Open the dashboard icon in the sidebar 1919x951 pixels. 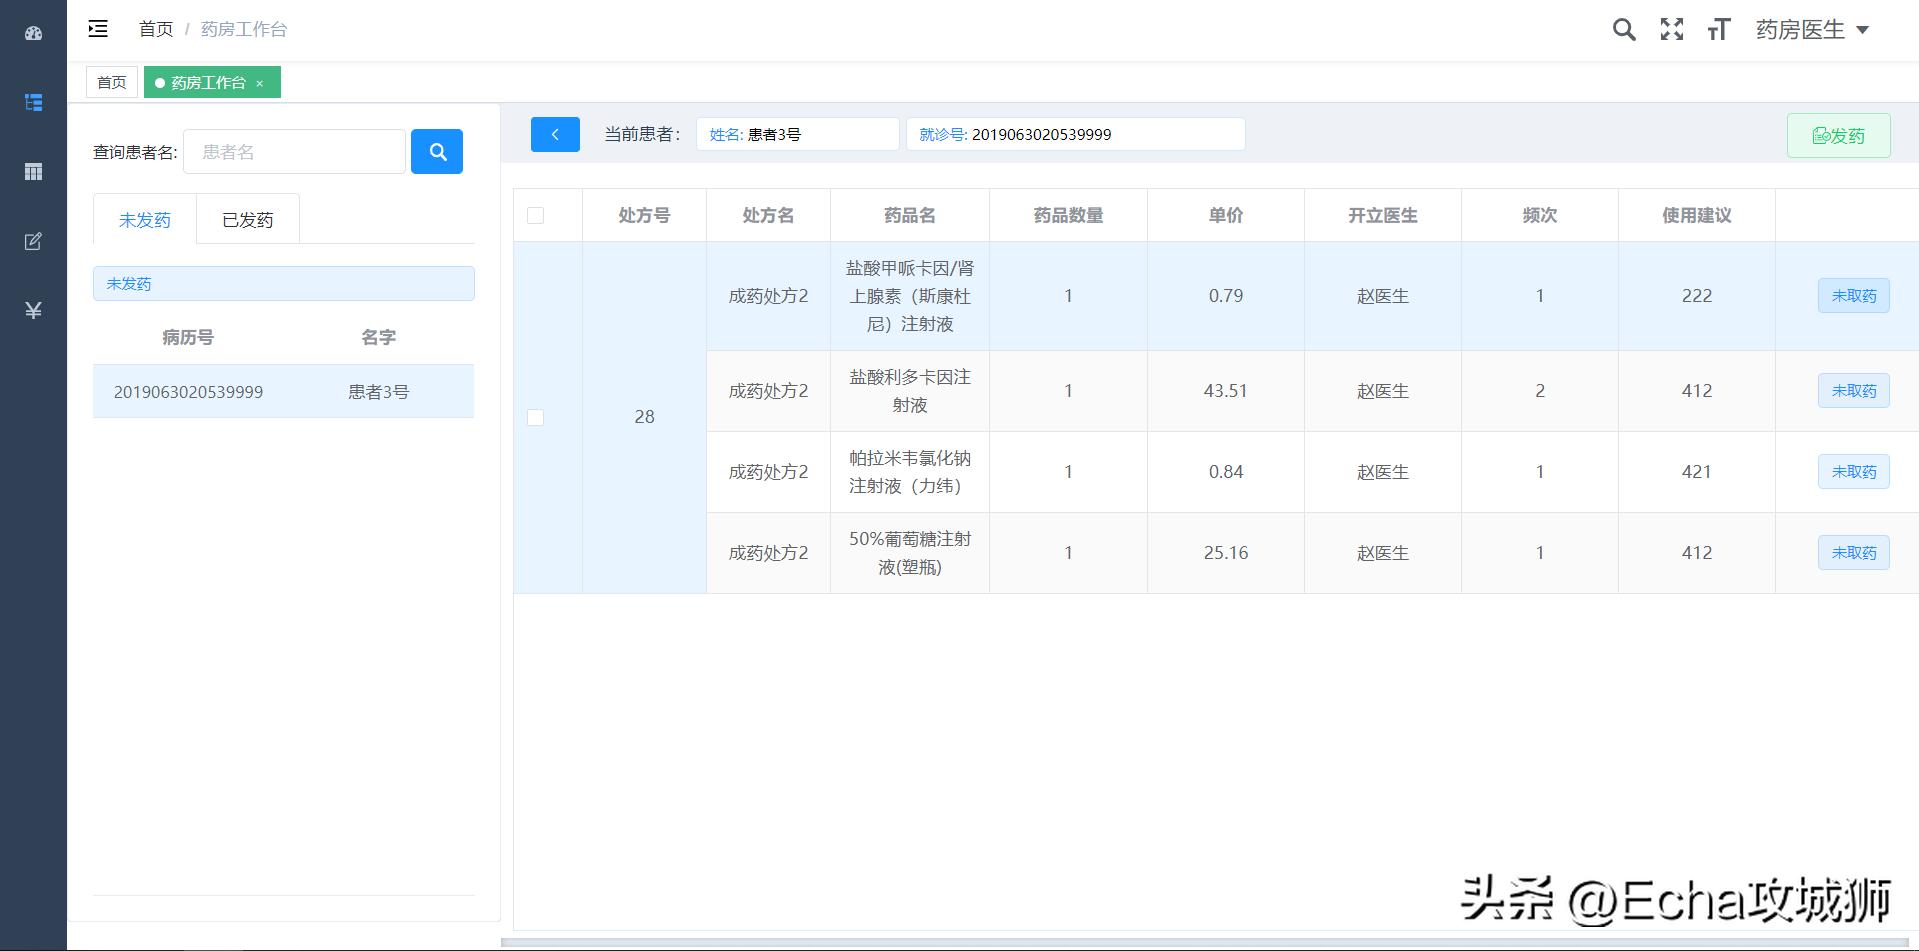coord(33,32)
